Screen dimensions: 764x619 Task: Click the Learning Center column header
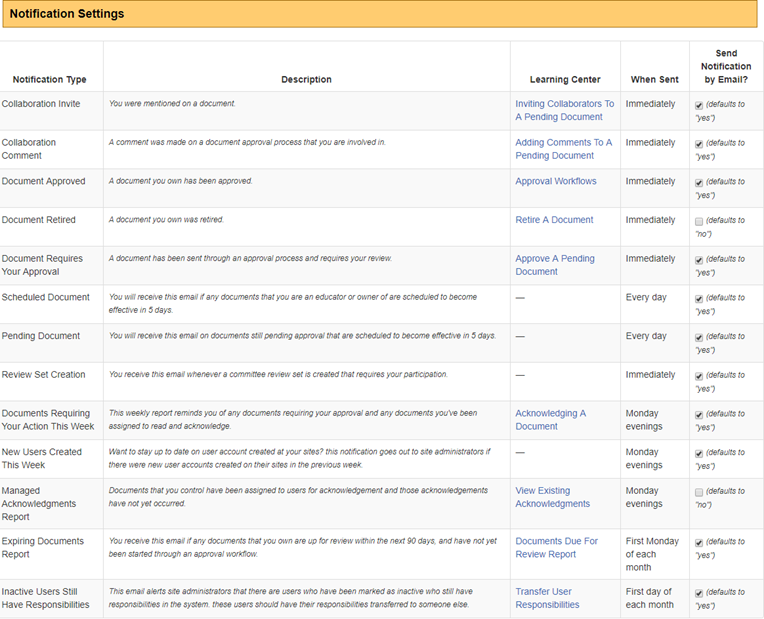pos(565,79)
